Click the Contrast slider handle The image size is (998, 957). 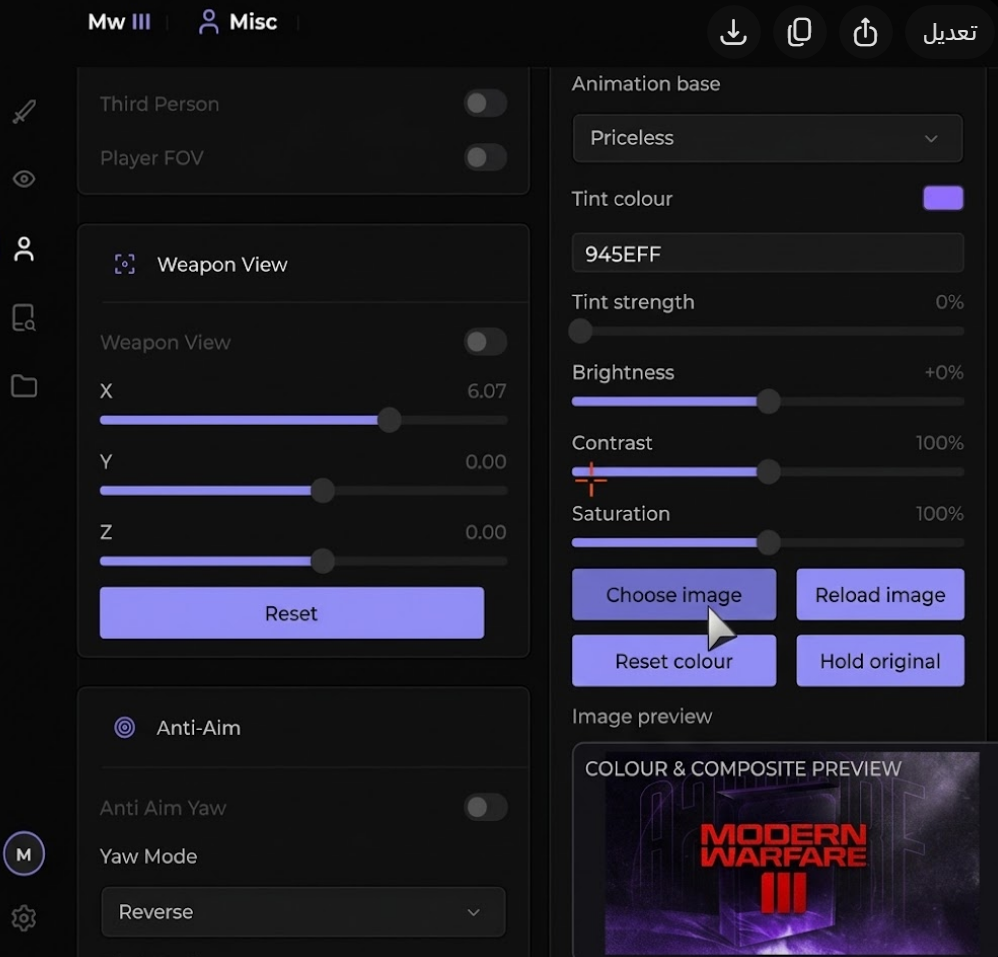pos(769,472)
